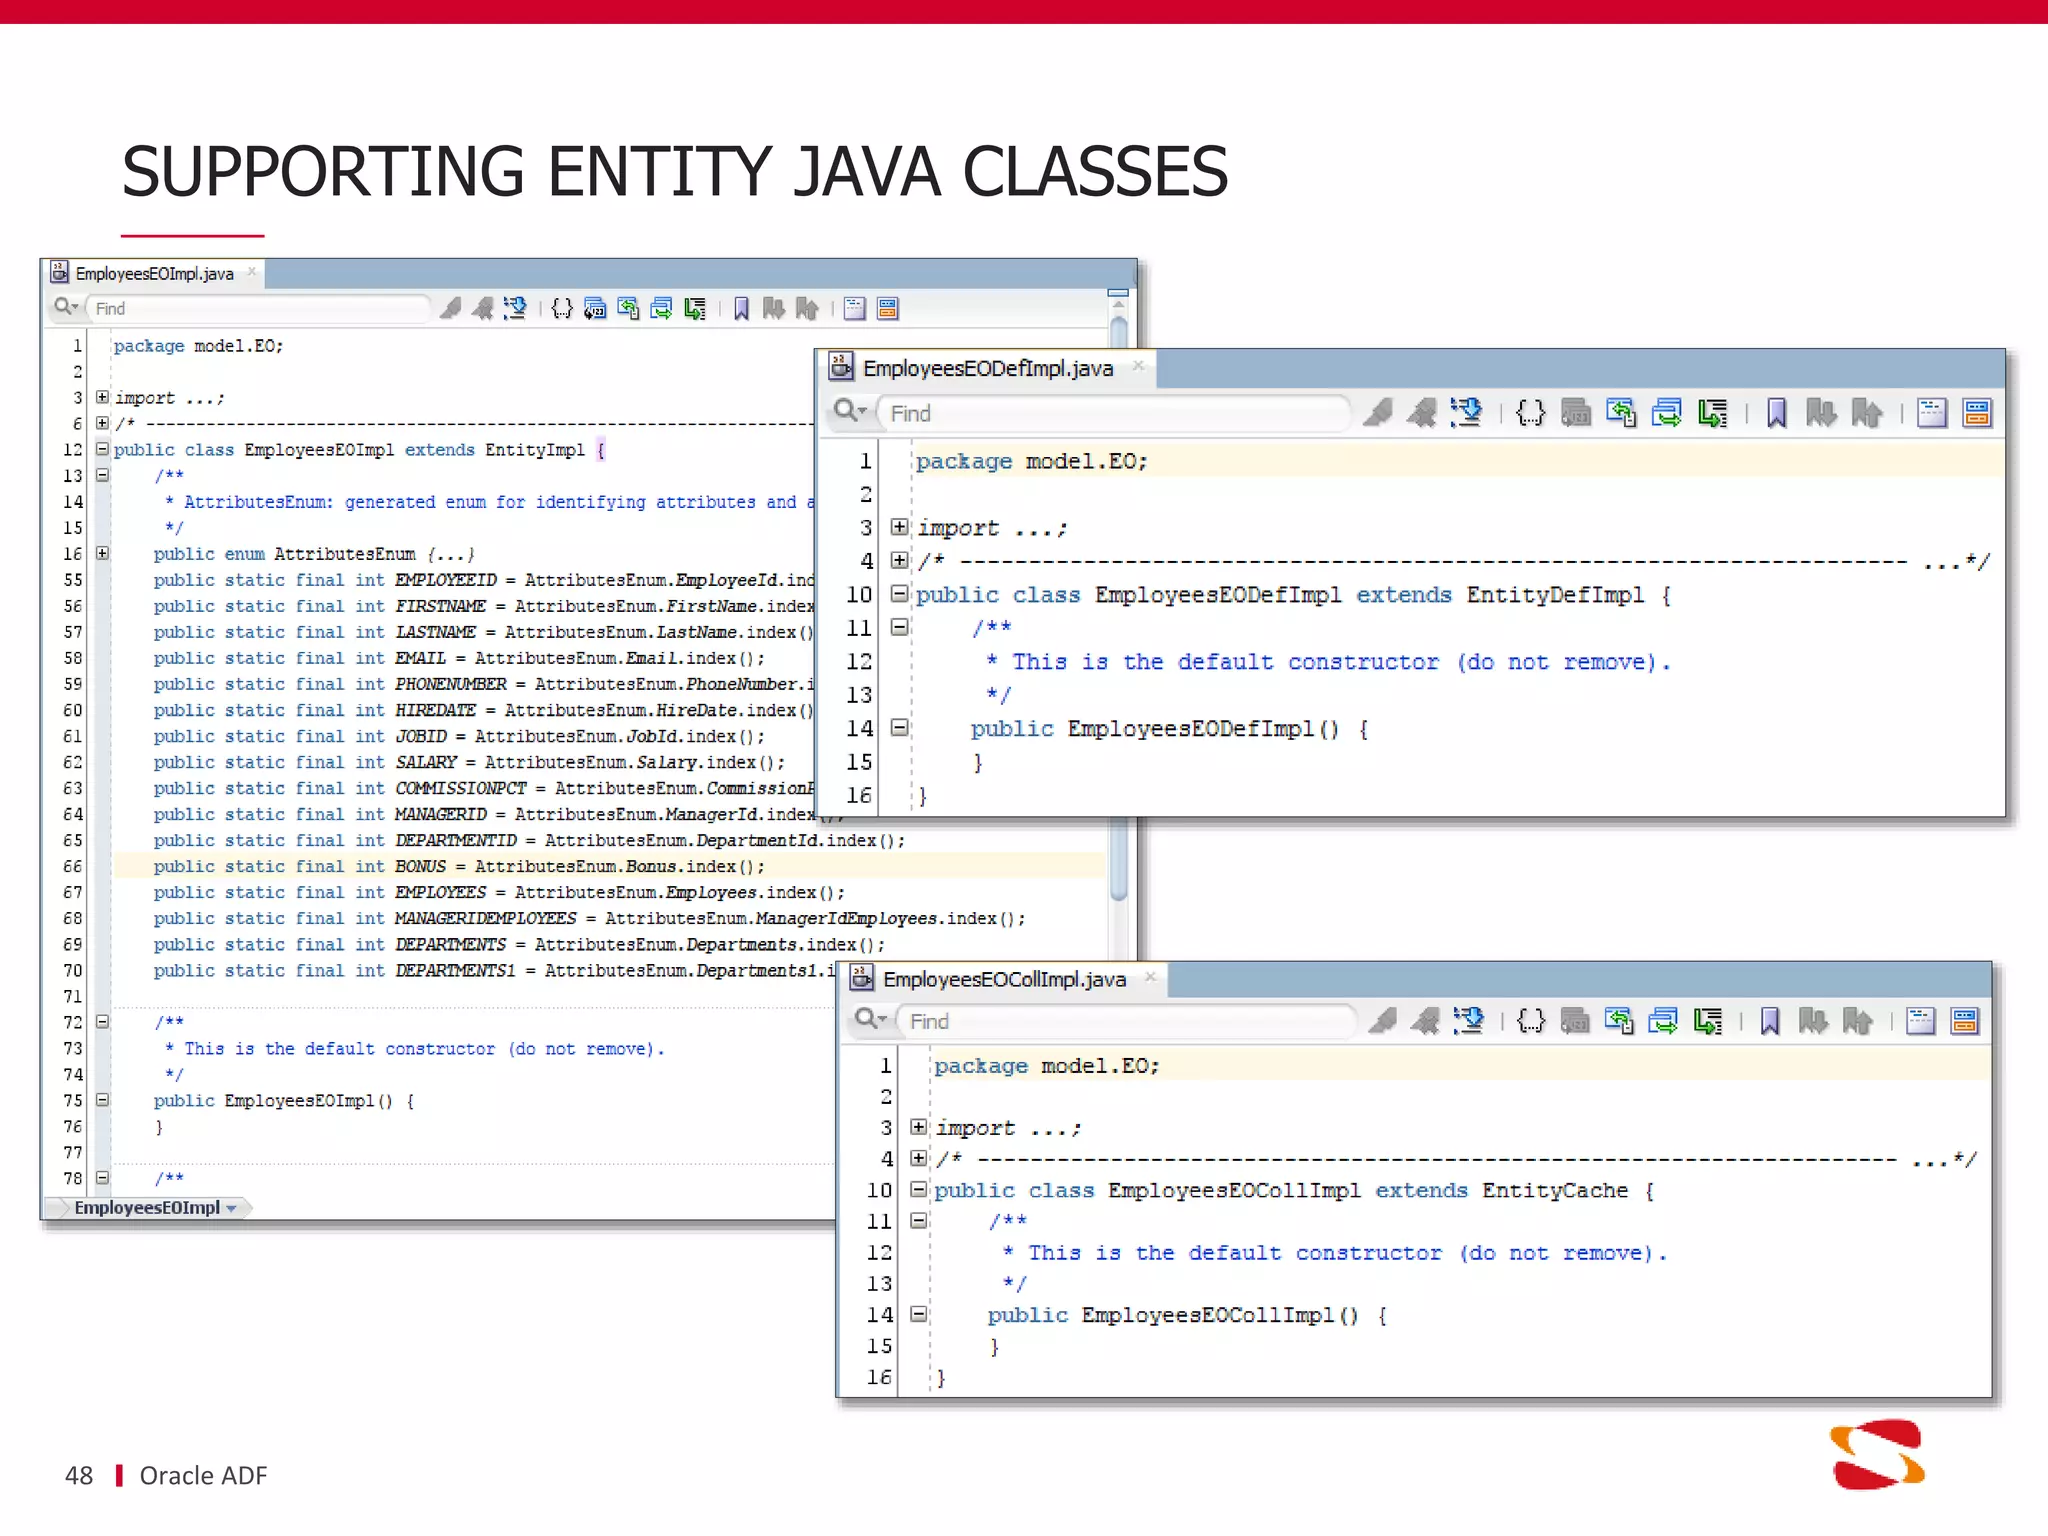Click MANAGERIDEMPLOYEES constant on line 68

click(x=485, y=918)
